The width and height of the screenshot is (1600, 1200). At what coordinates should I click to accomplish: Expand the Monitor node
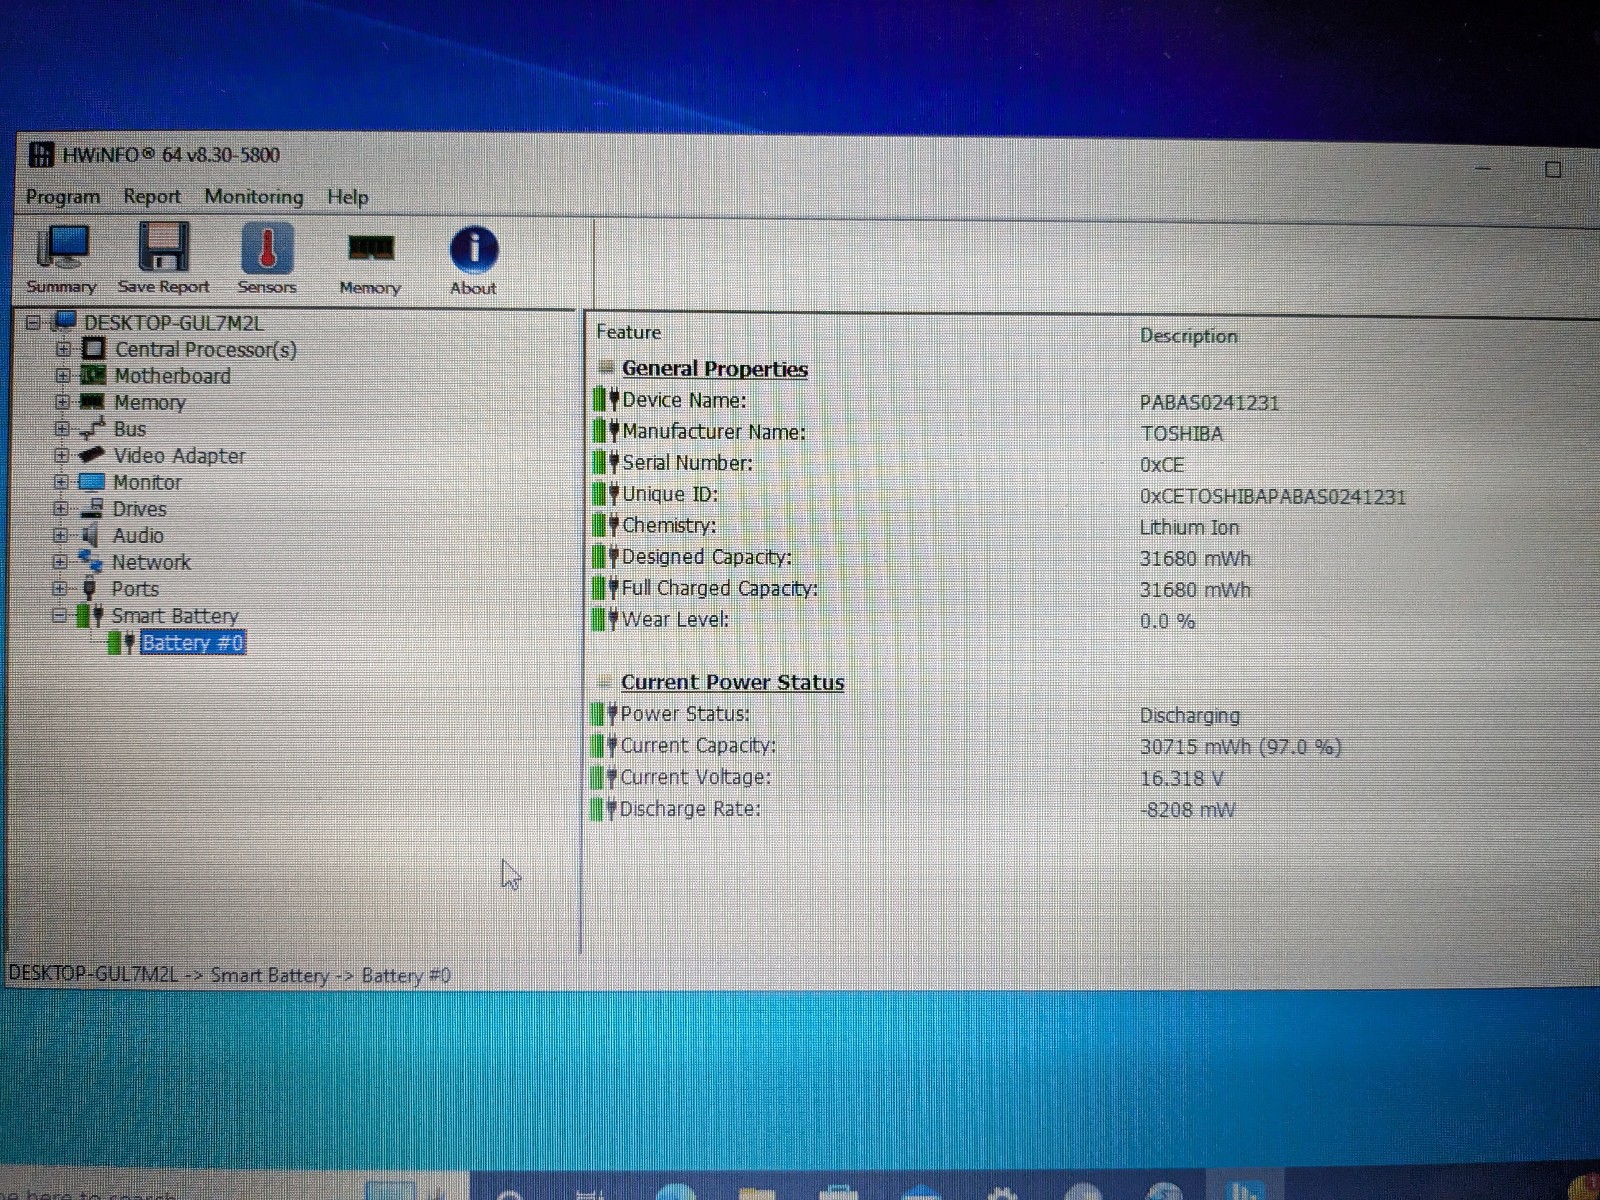[60, 482]
